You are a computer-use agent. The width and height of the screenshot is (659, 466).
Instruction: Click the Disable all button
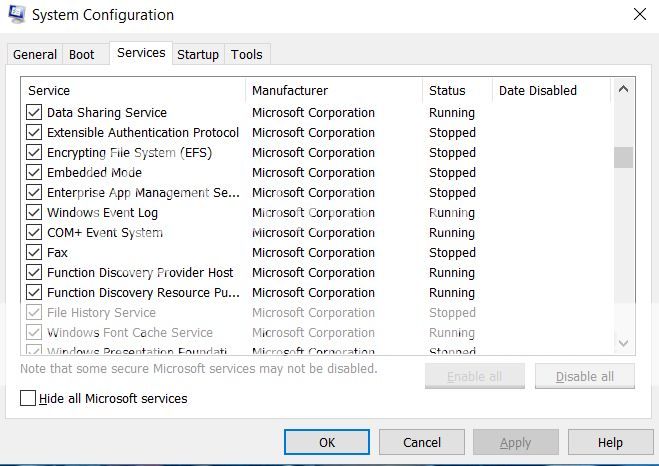pyautogui.click(x=585, y=376)
